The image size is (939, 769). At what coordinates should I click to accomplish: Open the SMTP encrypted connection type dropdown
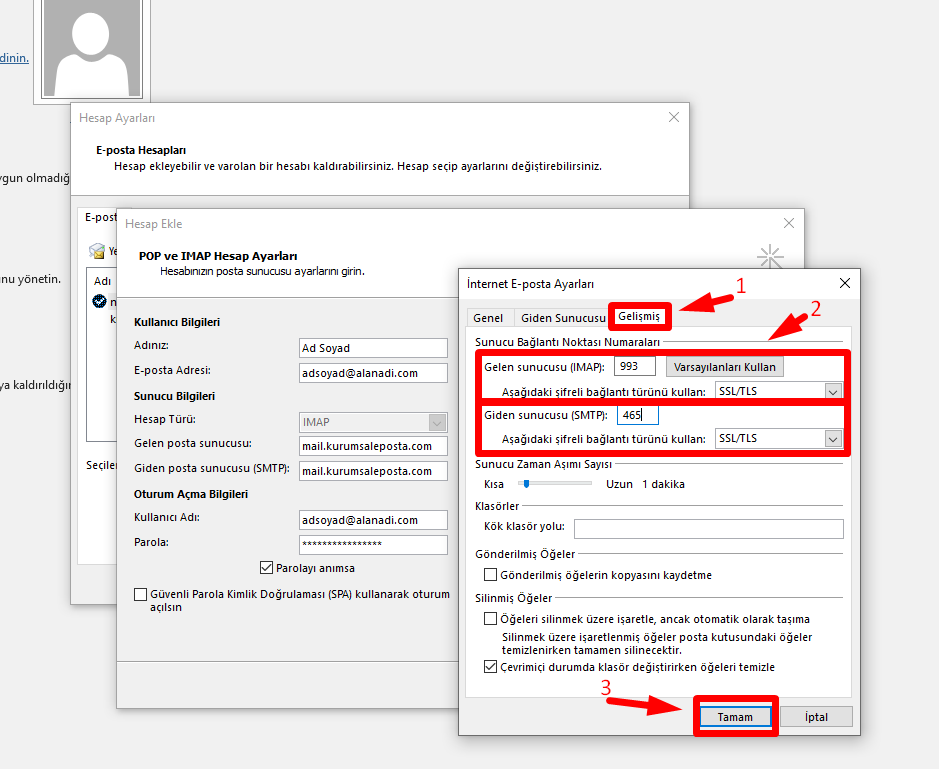[833, 439]
